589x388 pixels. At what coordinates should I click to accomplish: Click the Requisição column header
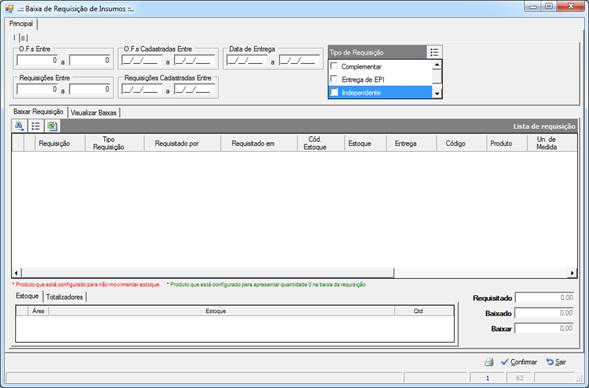[x=60, y=143]
